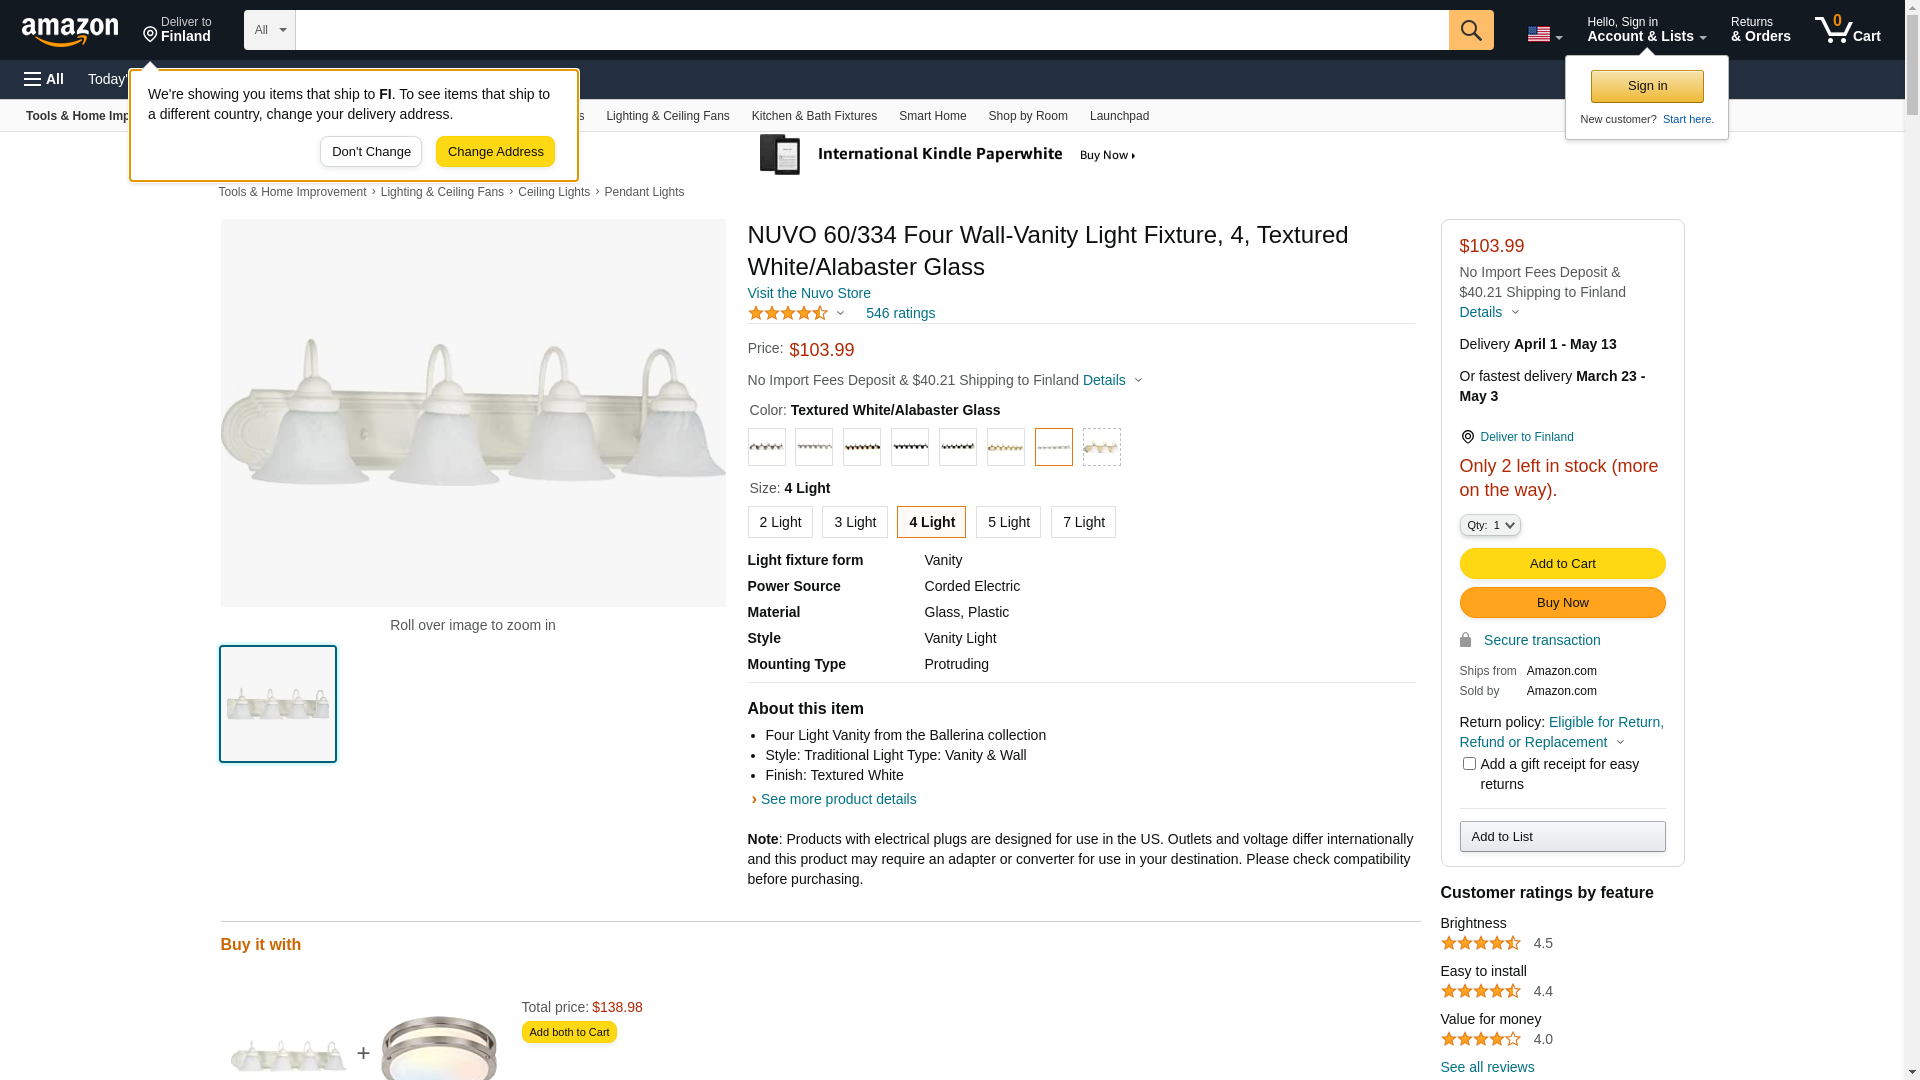The height and width of the screenshot is (1080, 1920).
Task: Select the 5 Light size option
Action: 1008,522
